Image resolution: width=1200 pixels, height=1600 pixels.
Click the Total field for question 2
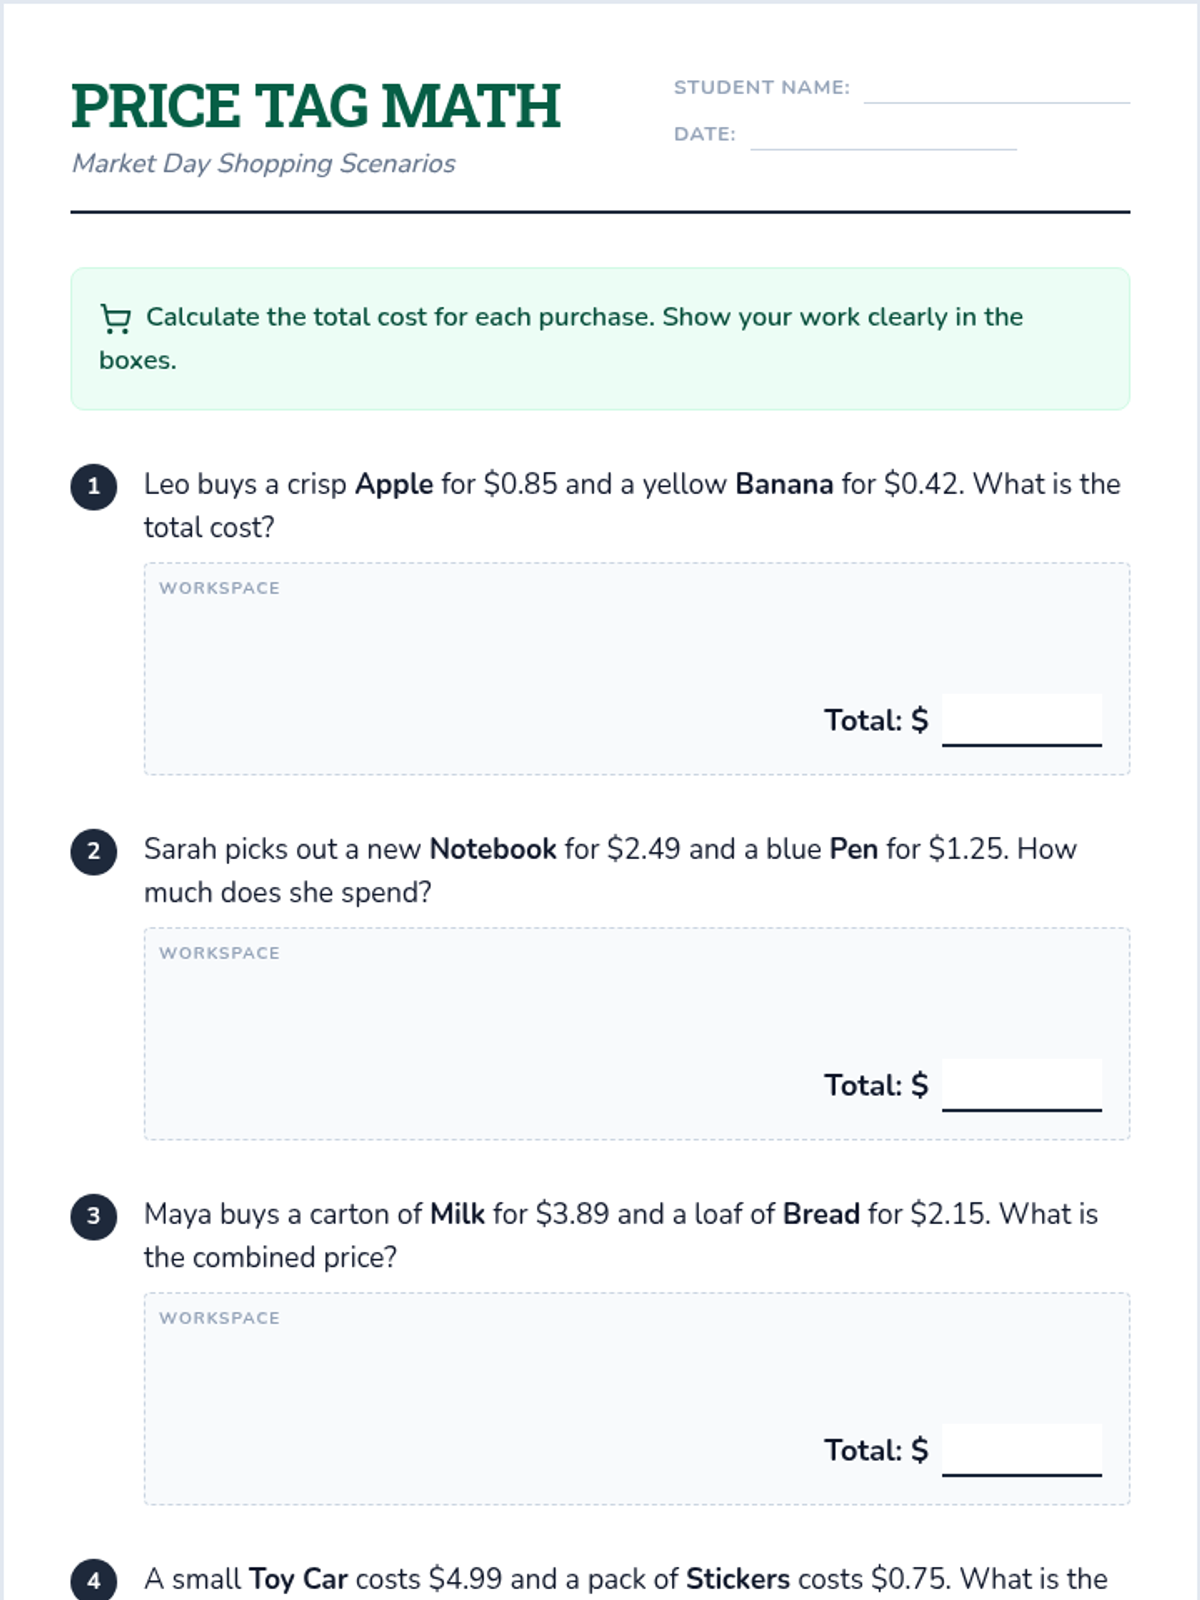(x=1021, y=1085)
